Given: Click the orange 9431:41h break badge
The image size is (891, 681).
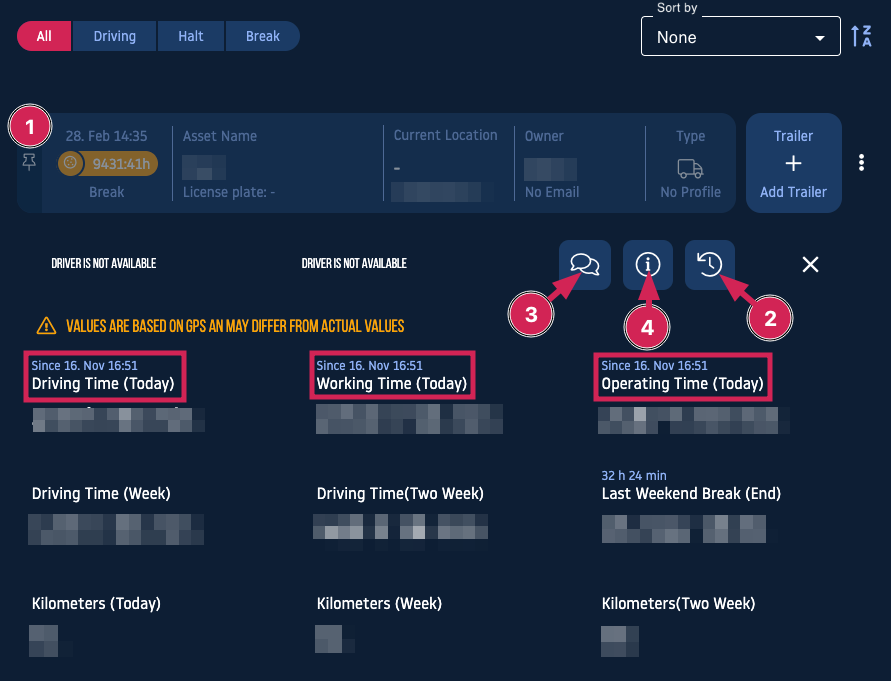Looking at the screenshot, I should (x=107, y=164).
